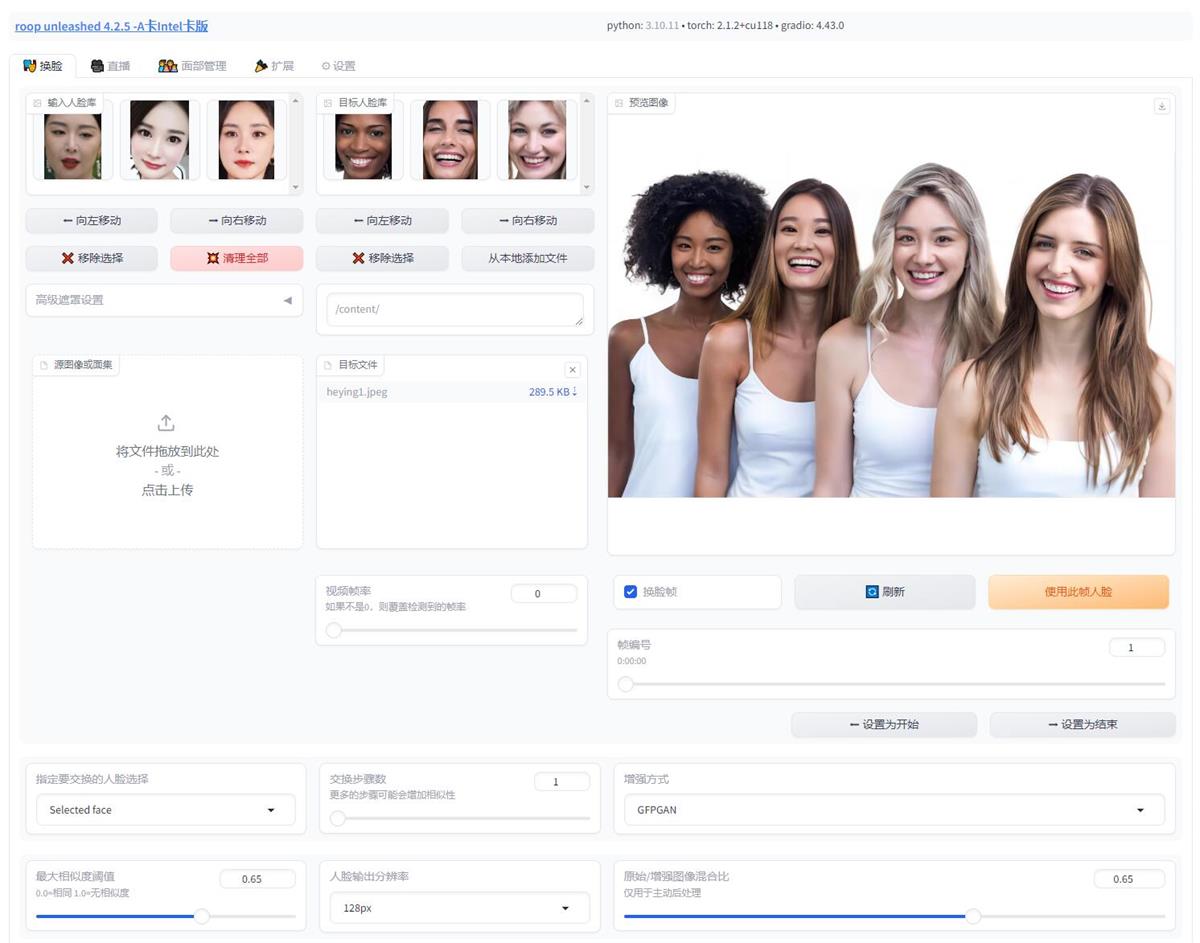The height and width of the screenshot is (943, 1200).
Task: Click the upload icon in the source image dropzone
Action: pos(167,423)
